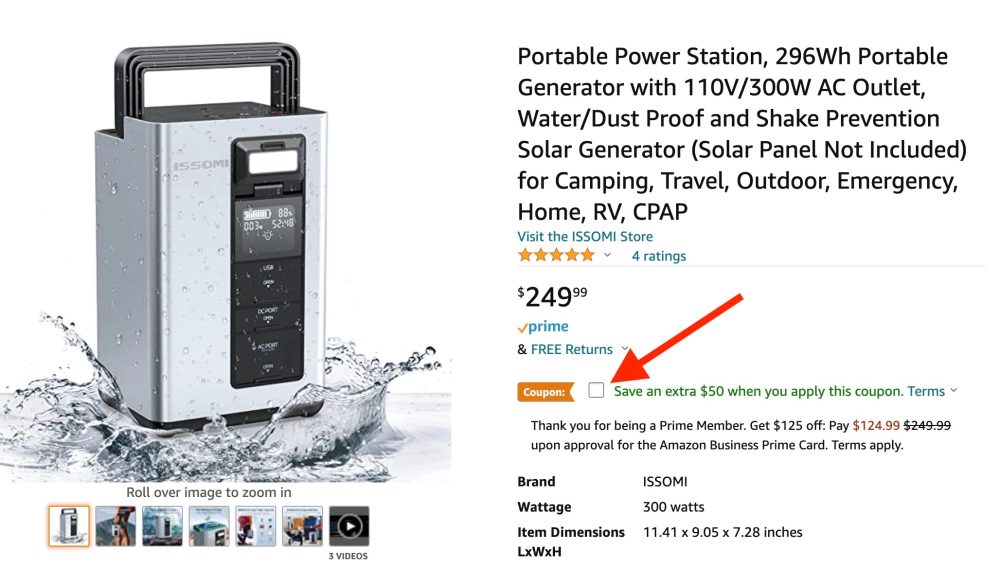Image resolution: width=1000 pixels, height=568 pixels.
Task: Open the coupon Terms link
Action: pos(926,391)
